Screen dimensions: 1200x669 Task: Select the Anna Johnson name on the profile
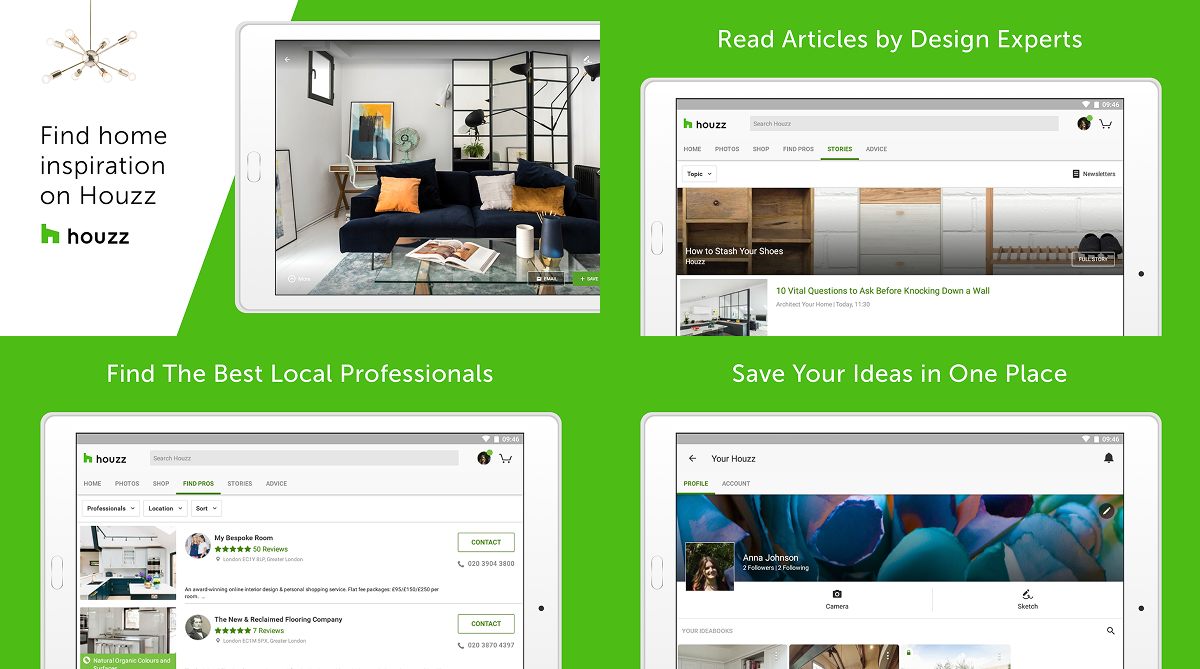771,558
